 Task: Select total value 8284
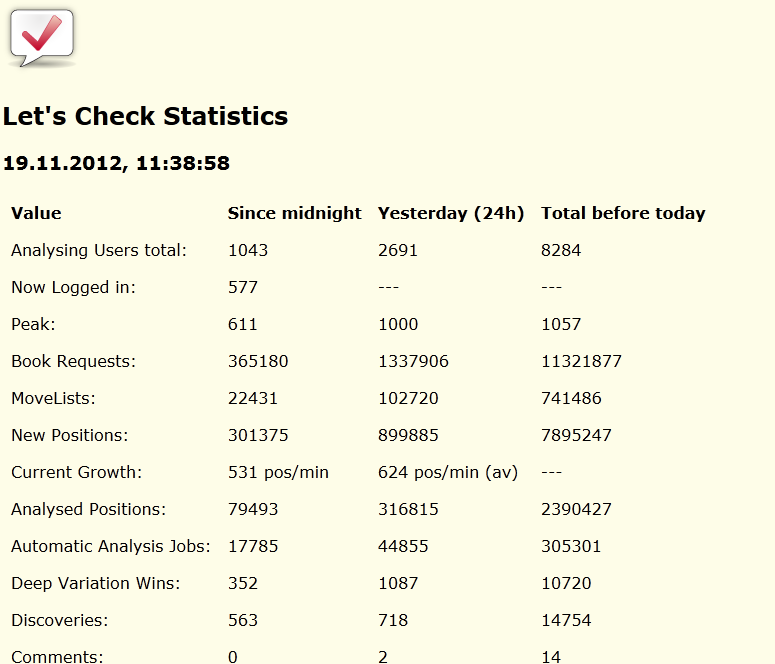(x=561, y=250)
